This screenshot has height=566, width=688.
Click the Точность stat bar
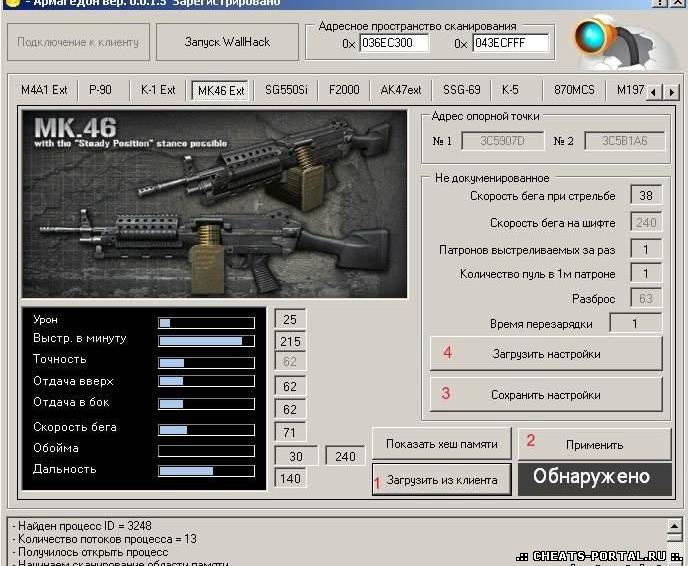[x=206, y=362]
